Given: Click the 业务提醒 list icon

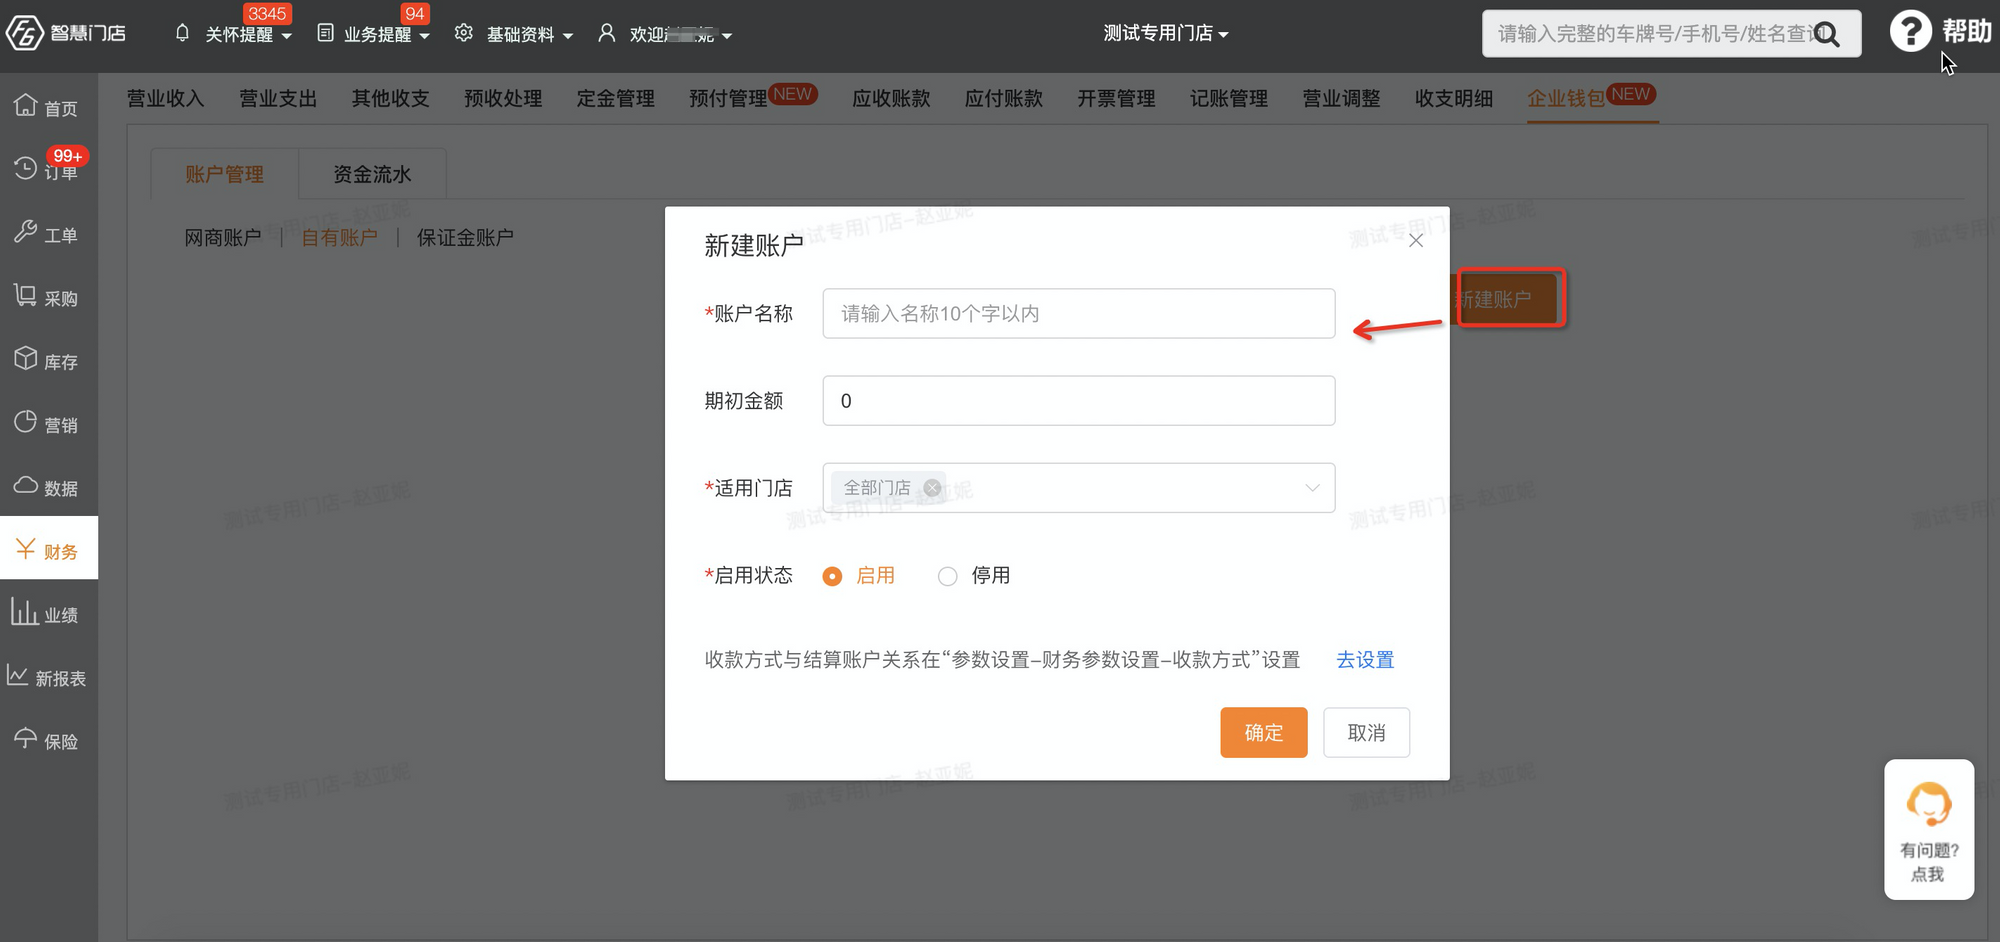Looking at the screenshot, I should 325,33.
